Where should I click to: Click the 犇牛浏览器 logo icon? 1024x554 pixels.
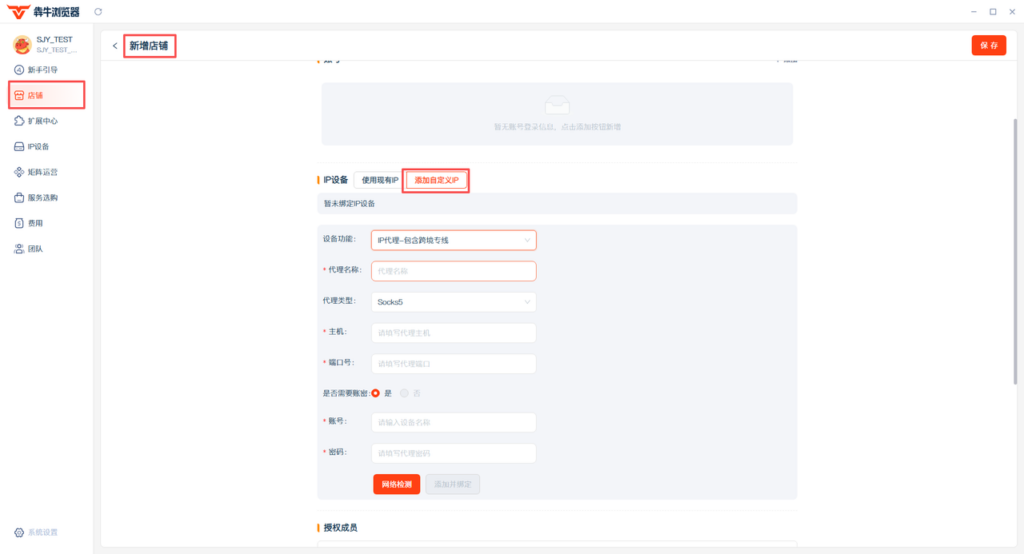click(x=18, y=12)
